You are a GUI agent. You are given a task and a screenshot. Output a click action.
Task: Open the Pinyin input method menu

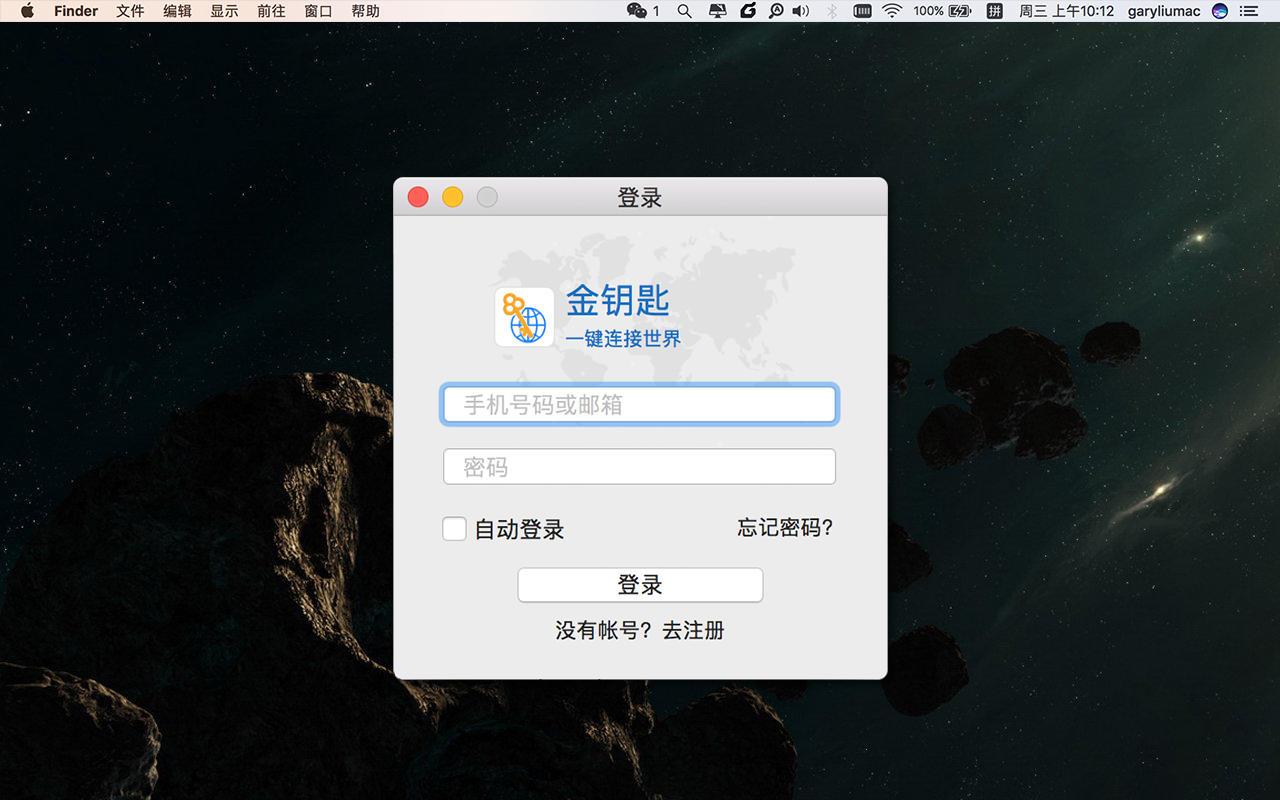pyautogui.click(x=994, y=11)
